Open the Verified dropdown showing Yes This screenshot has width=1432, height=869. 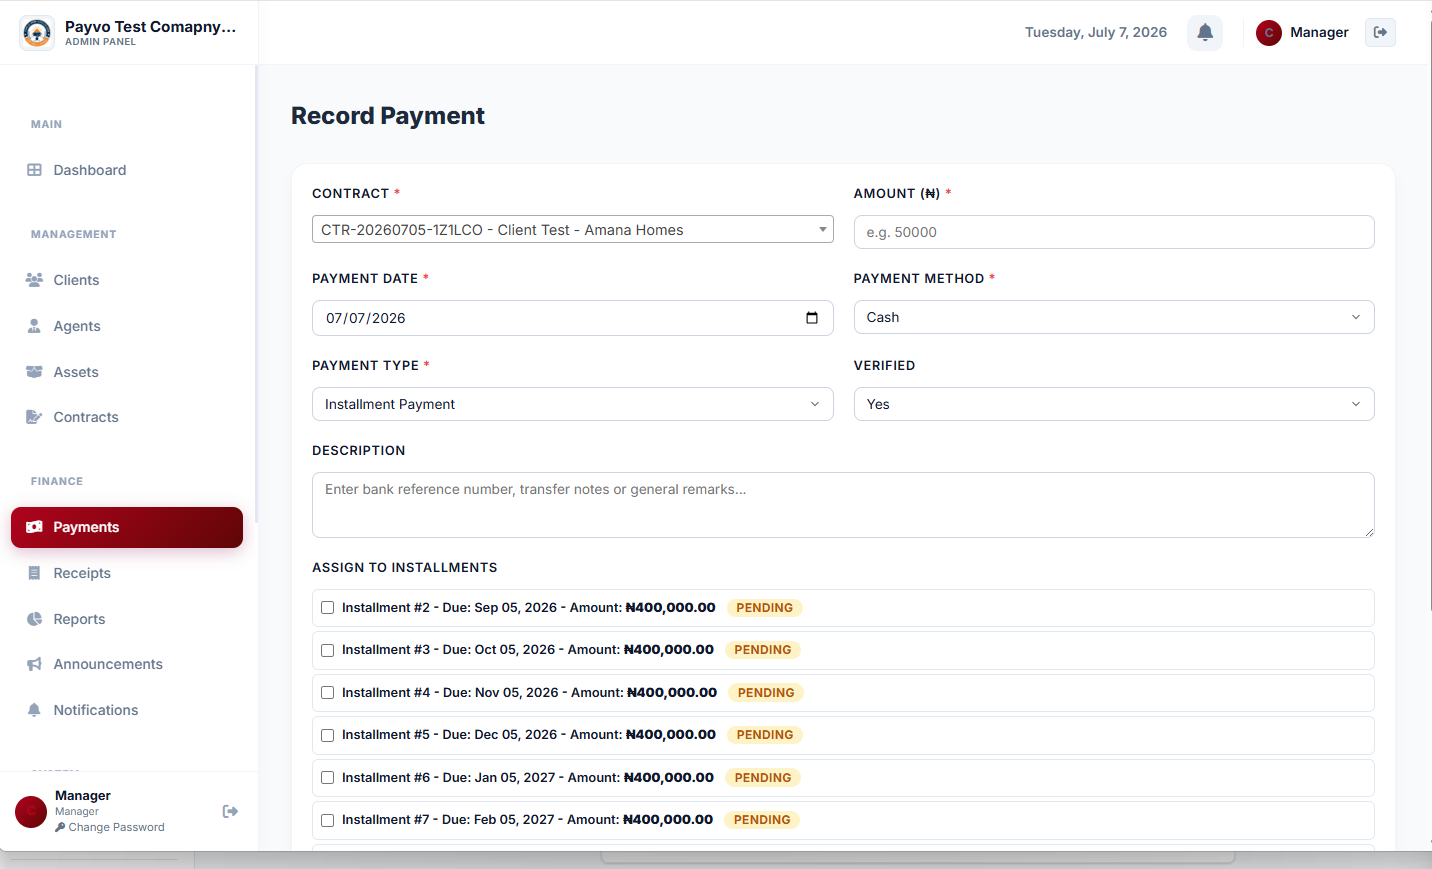pos(1114,404)
